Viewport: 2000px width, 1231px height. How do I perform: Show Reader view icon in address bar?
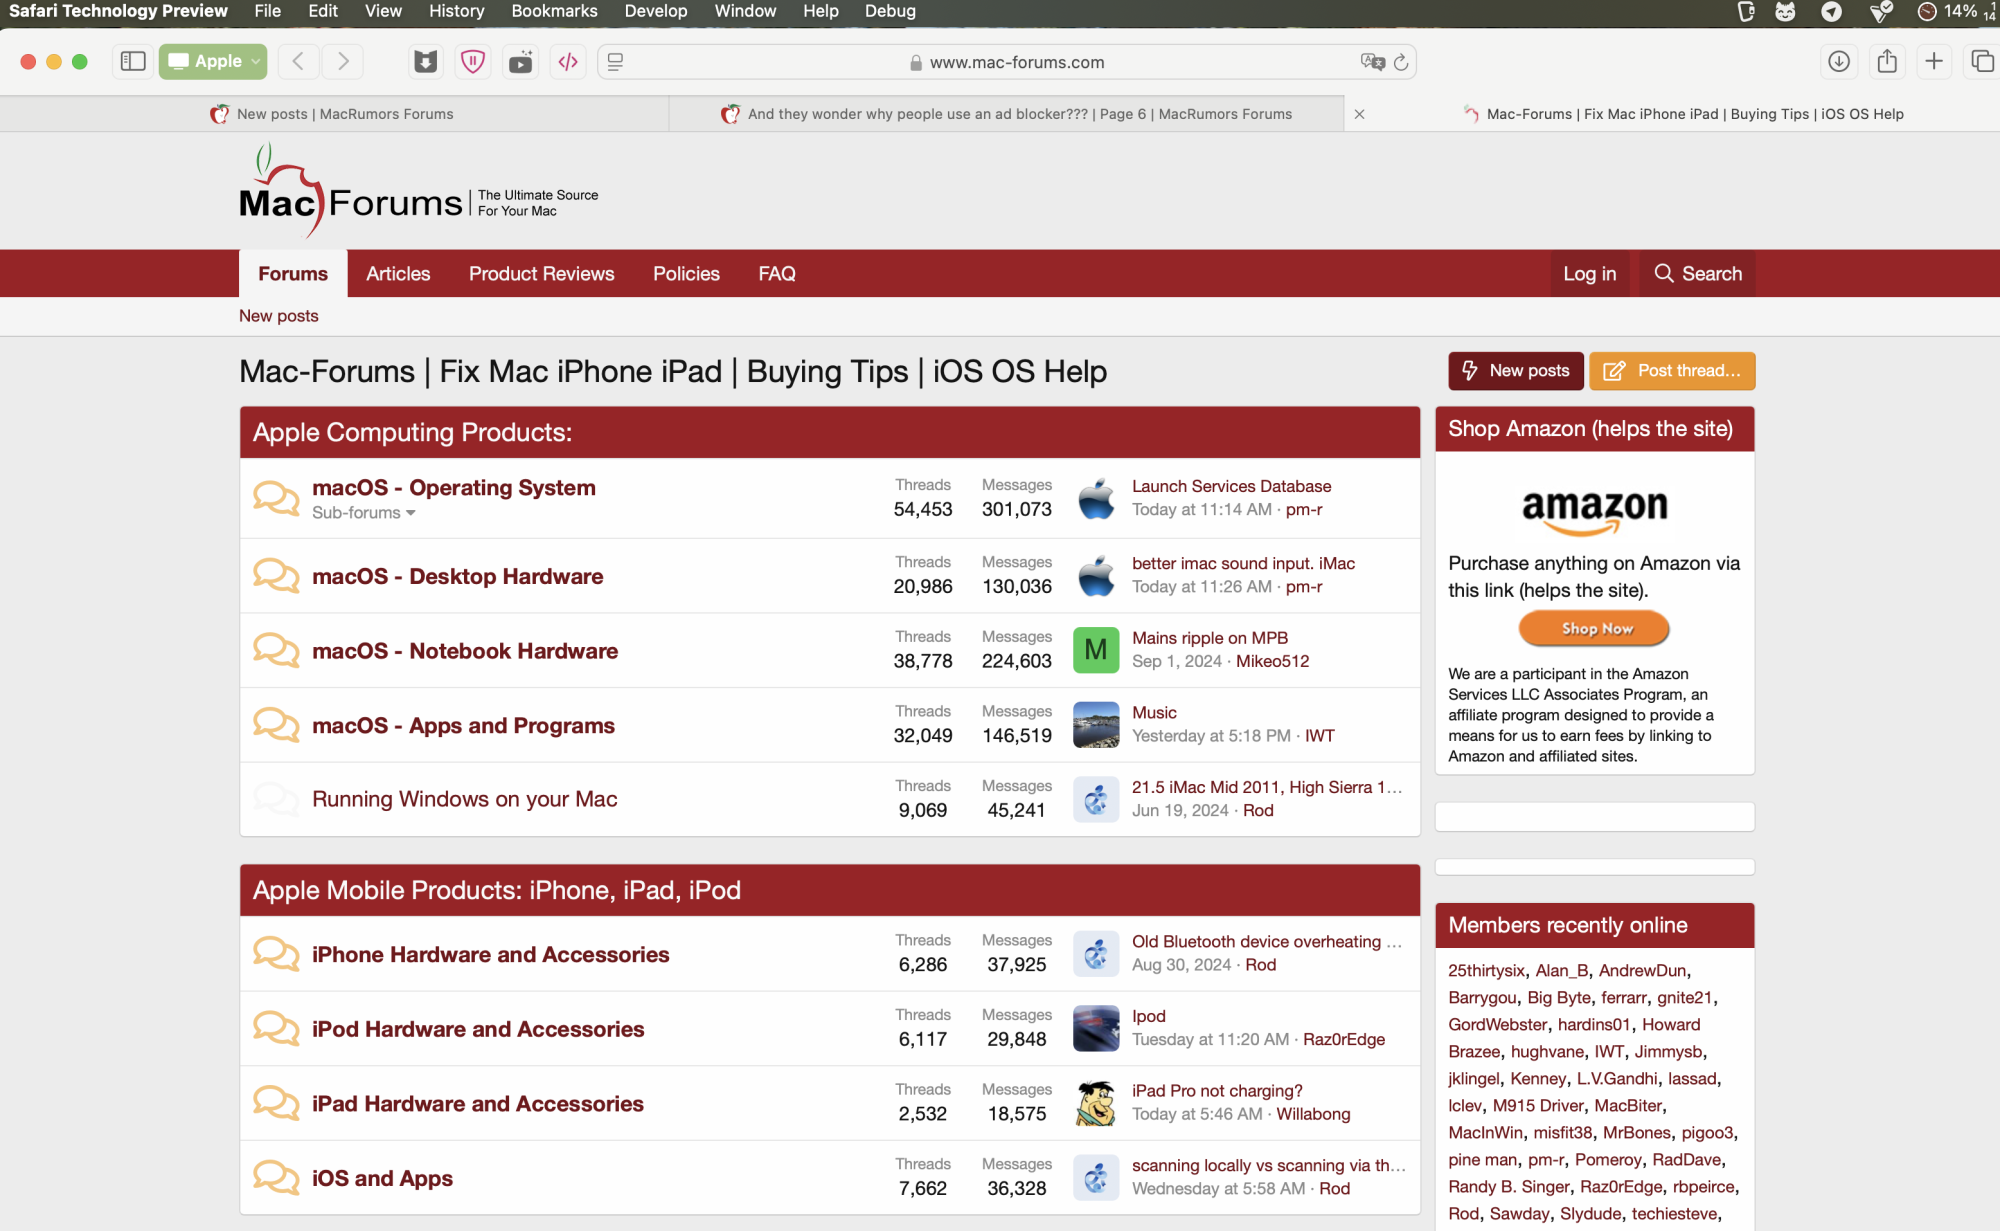[x=616, y=62]
